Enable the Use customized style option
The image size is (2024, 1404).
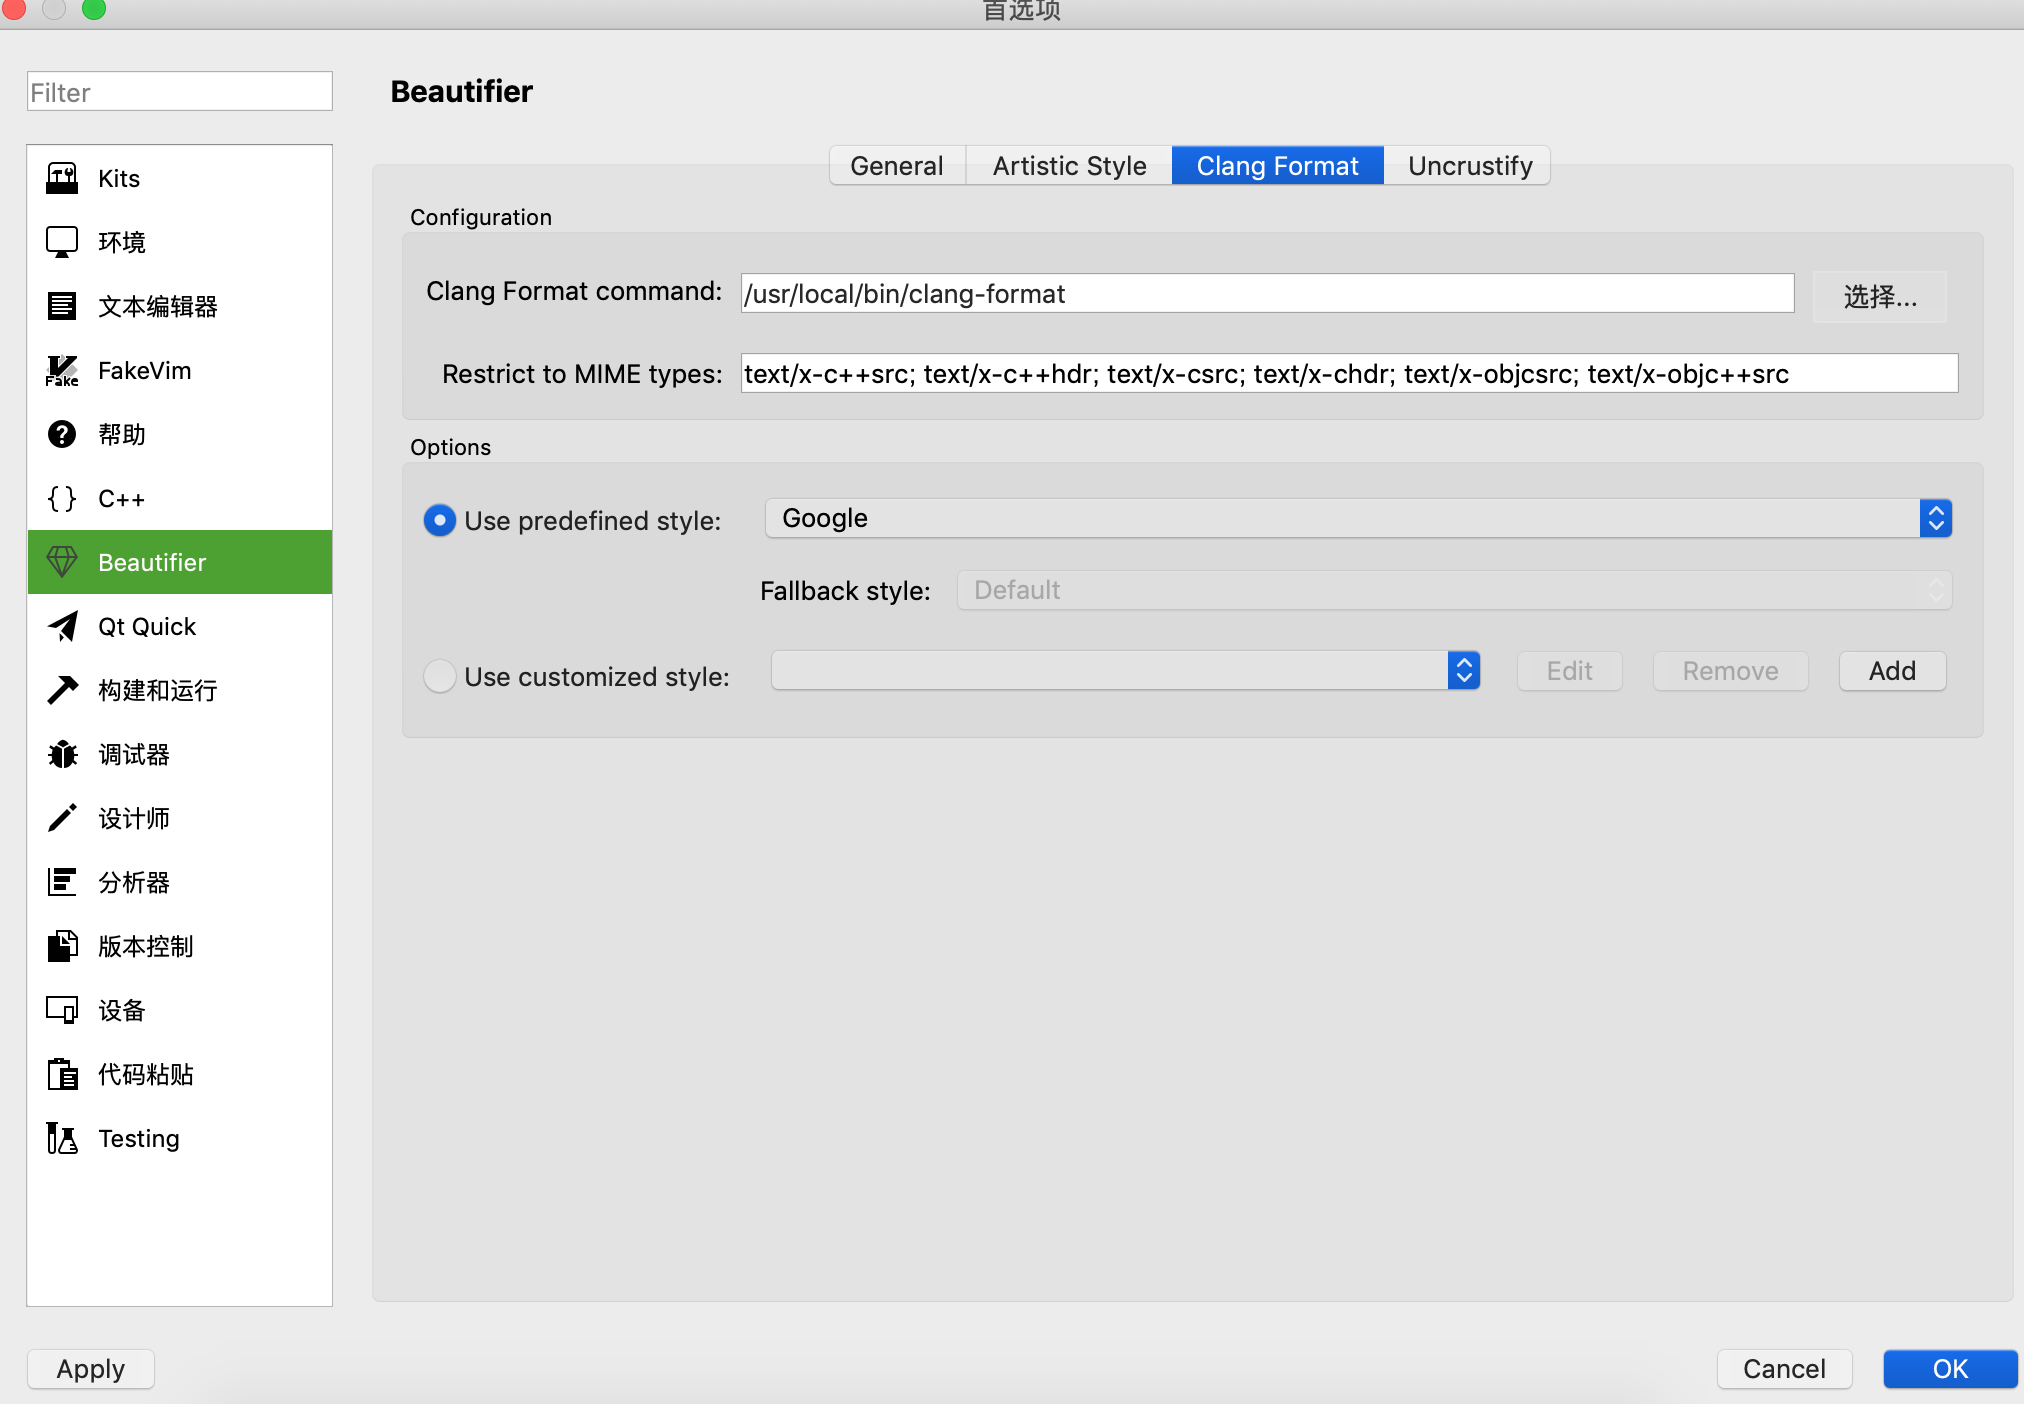click(x=440, y=676)
